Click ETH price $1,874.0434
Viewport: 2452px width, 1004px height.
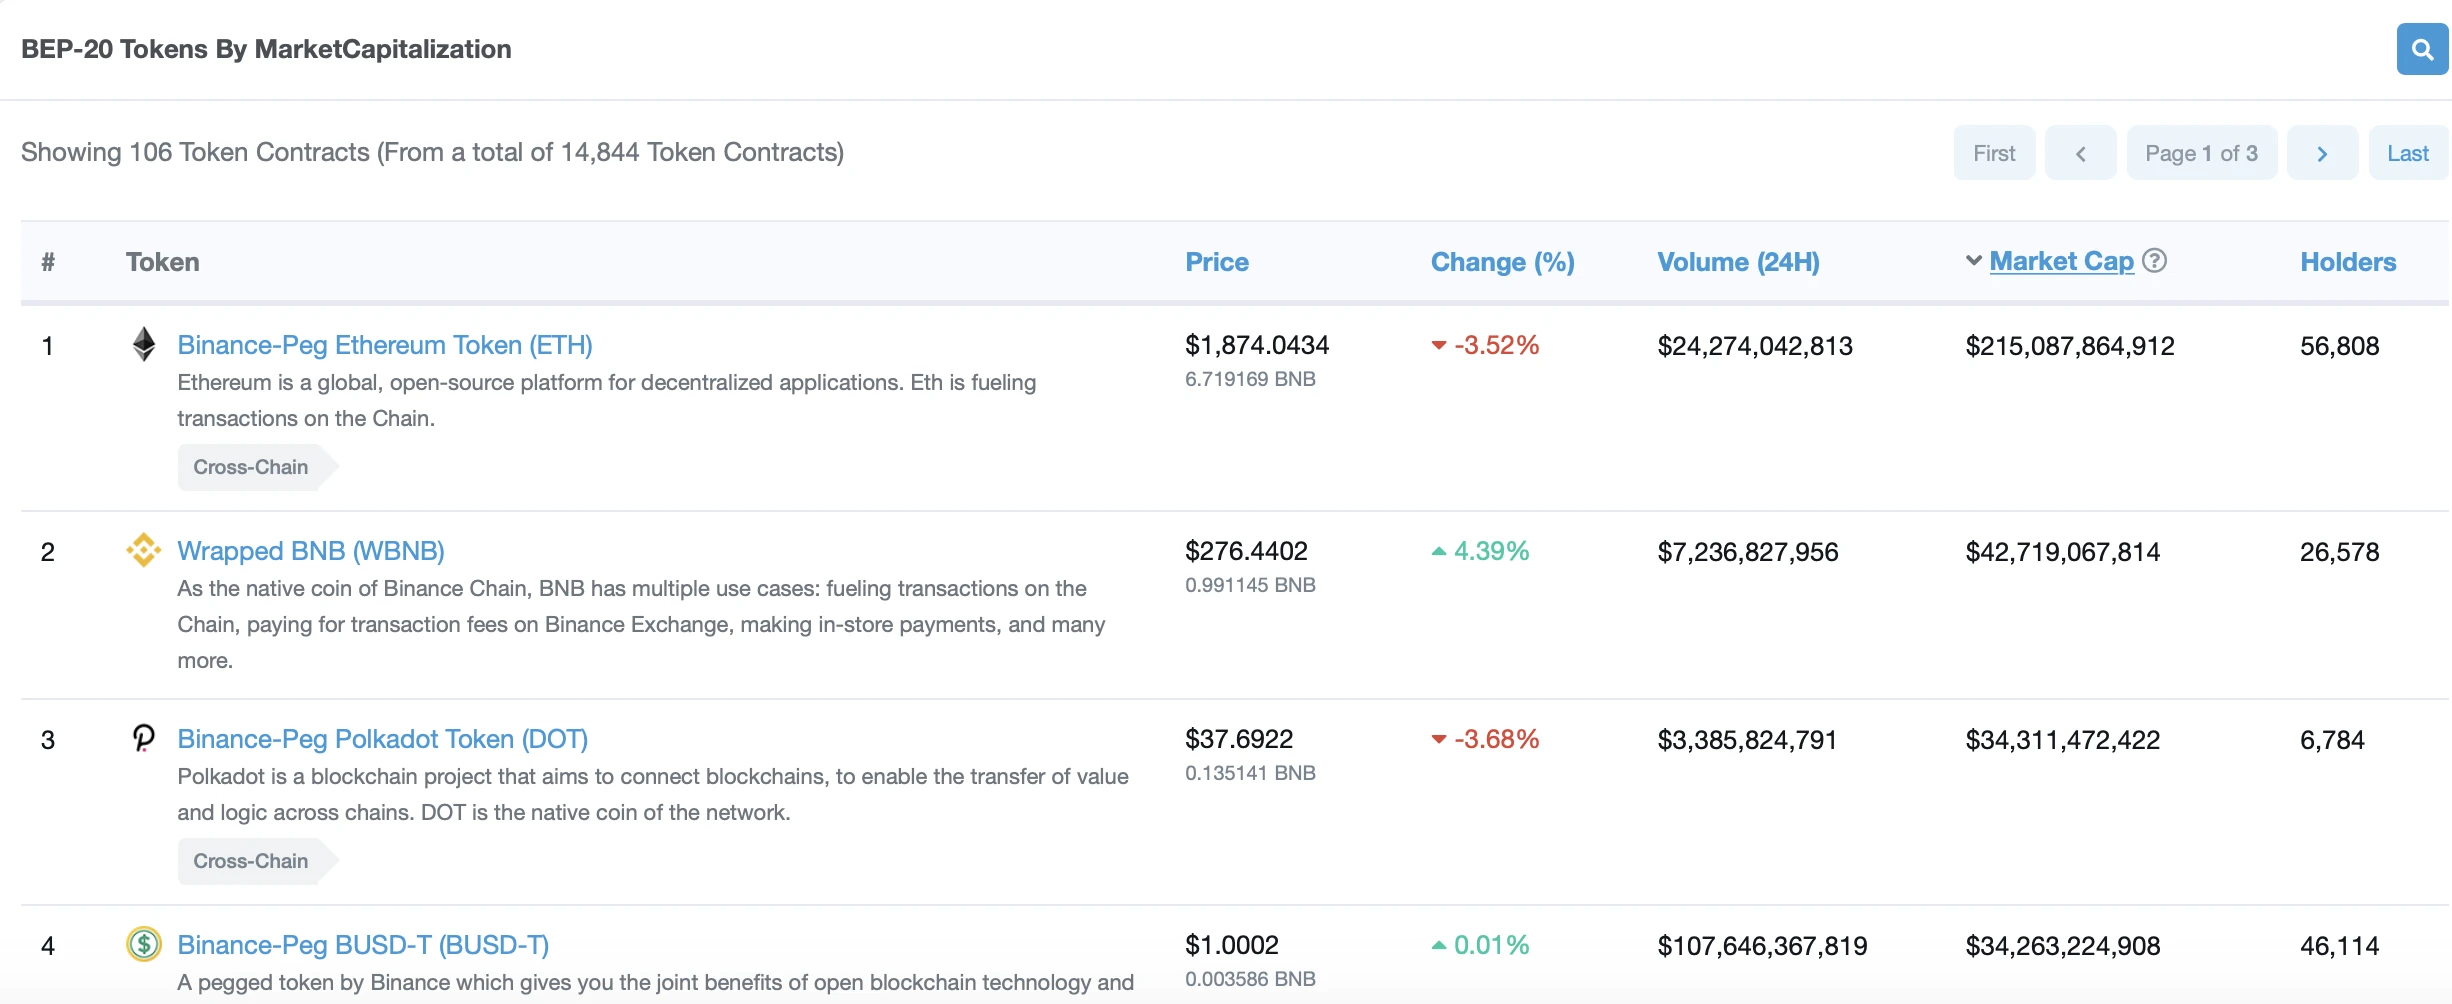pos(1257,345)
